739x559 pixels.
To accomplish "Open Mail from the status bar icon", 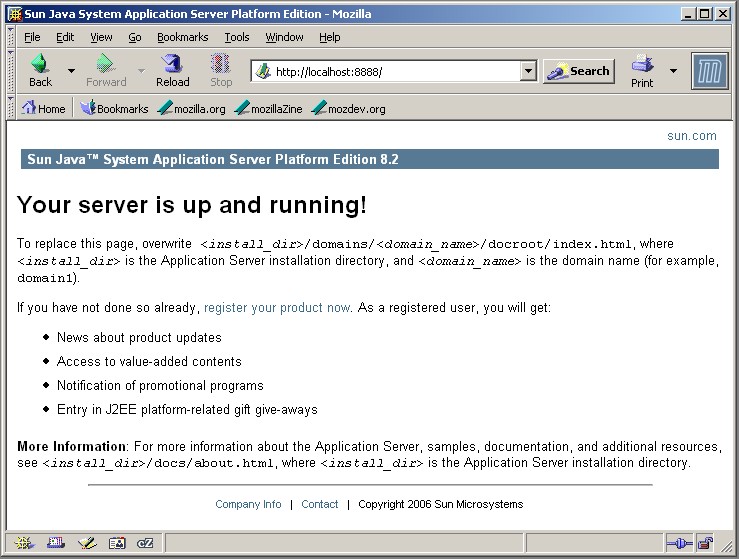I will [56, 543].
